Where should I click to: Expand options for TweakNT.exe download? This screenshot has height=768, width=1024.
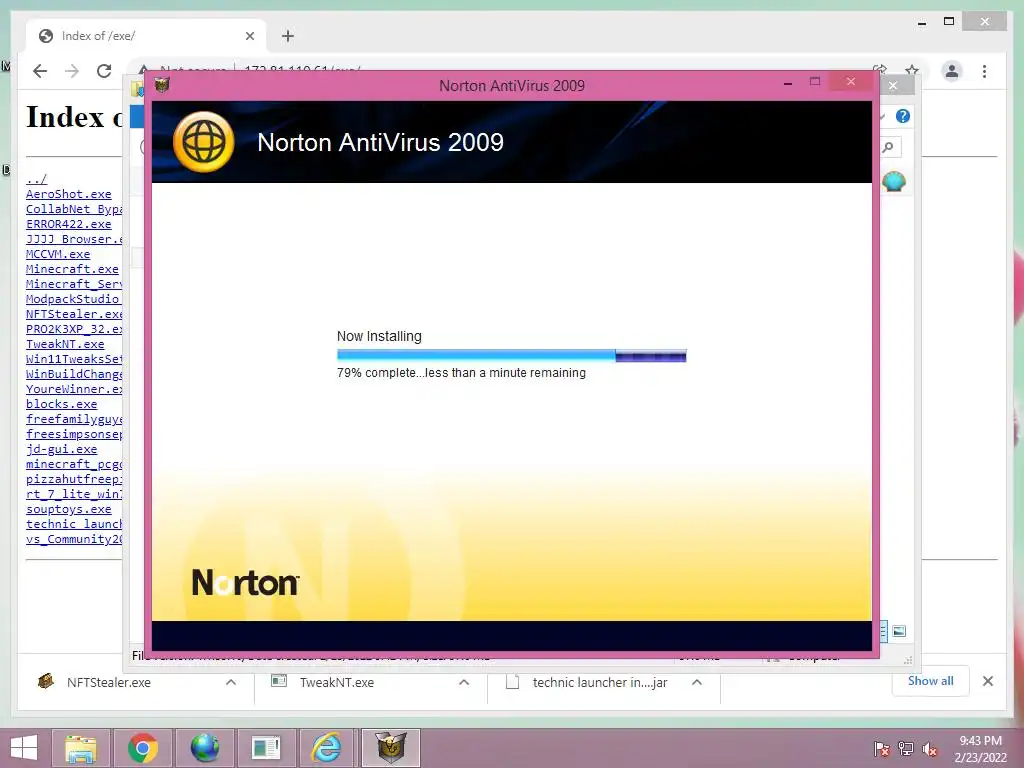(x=464, y=682)
